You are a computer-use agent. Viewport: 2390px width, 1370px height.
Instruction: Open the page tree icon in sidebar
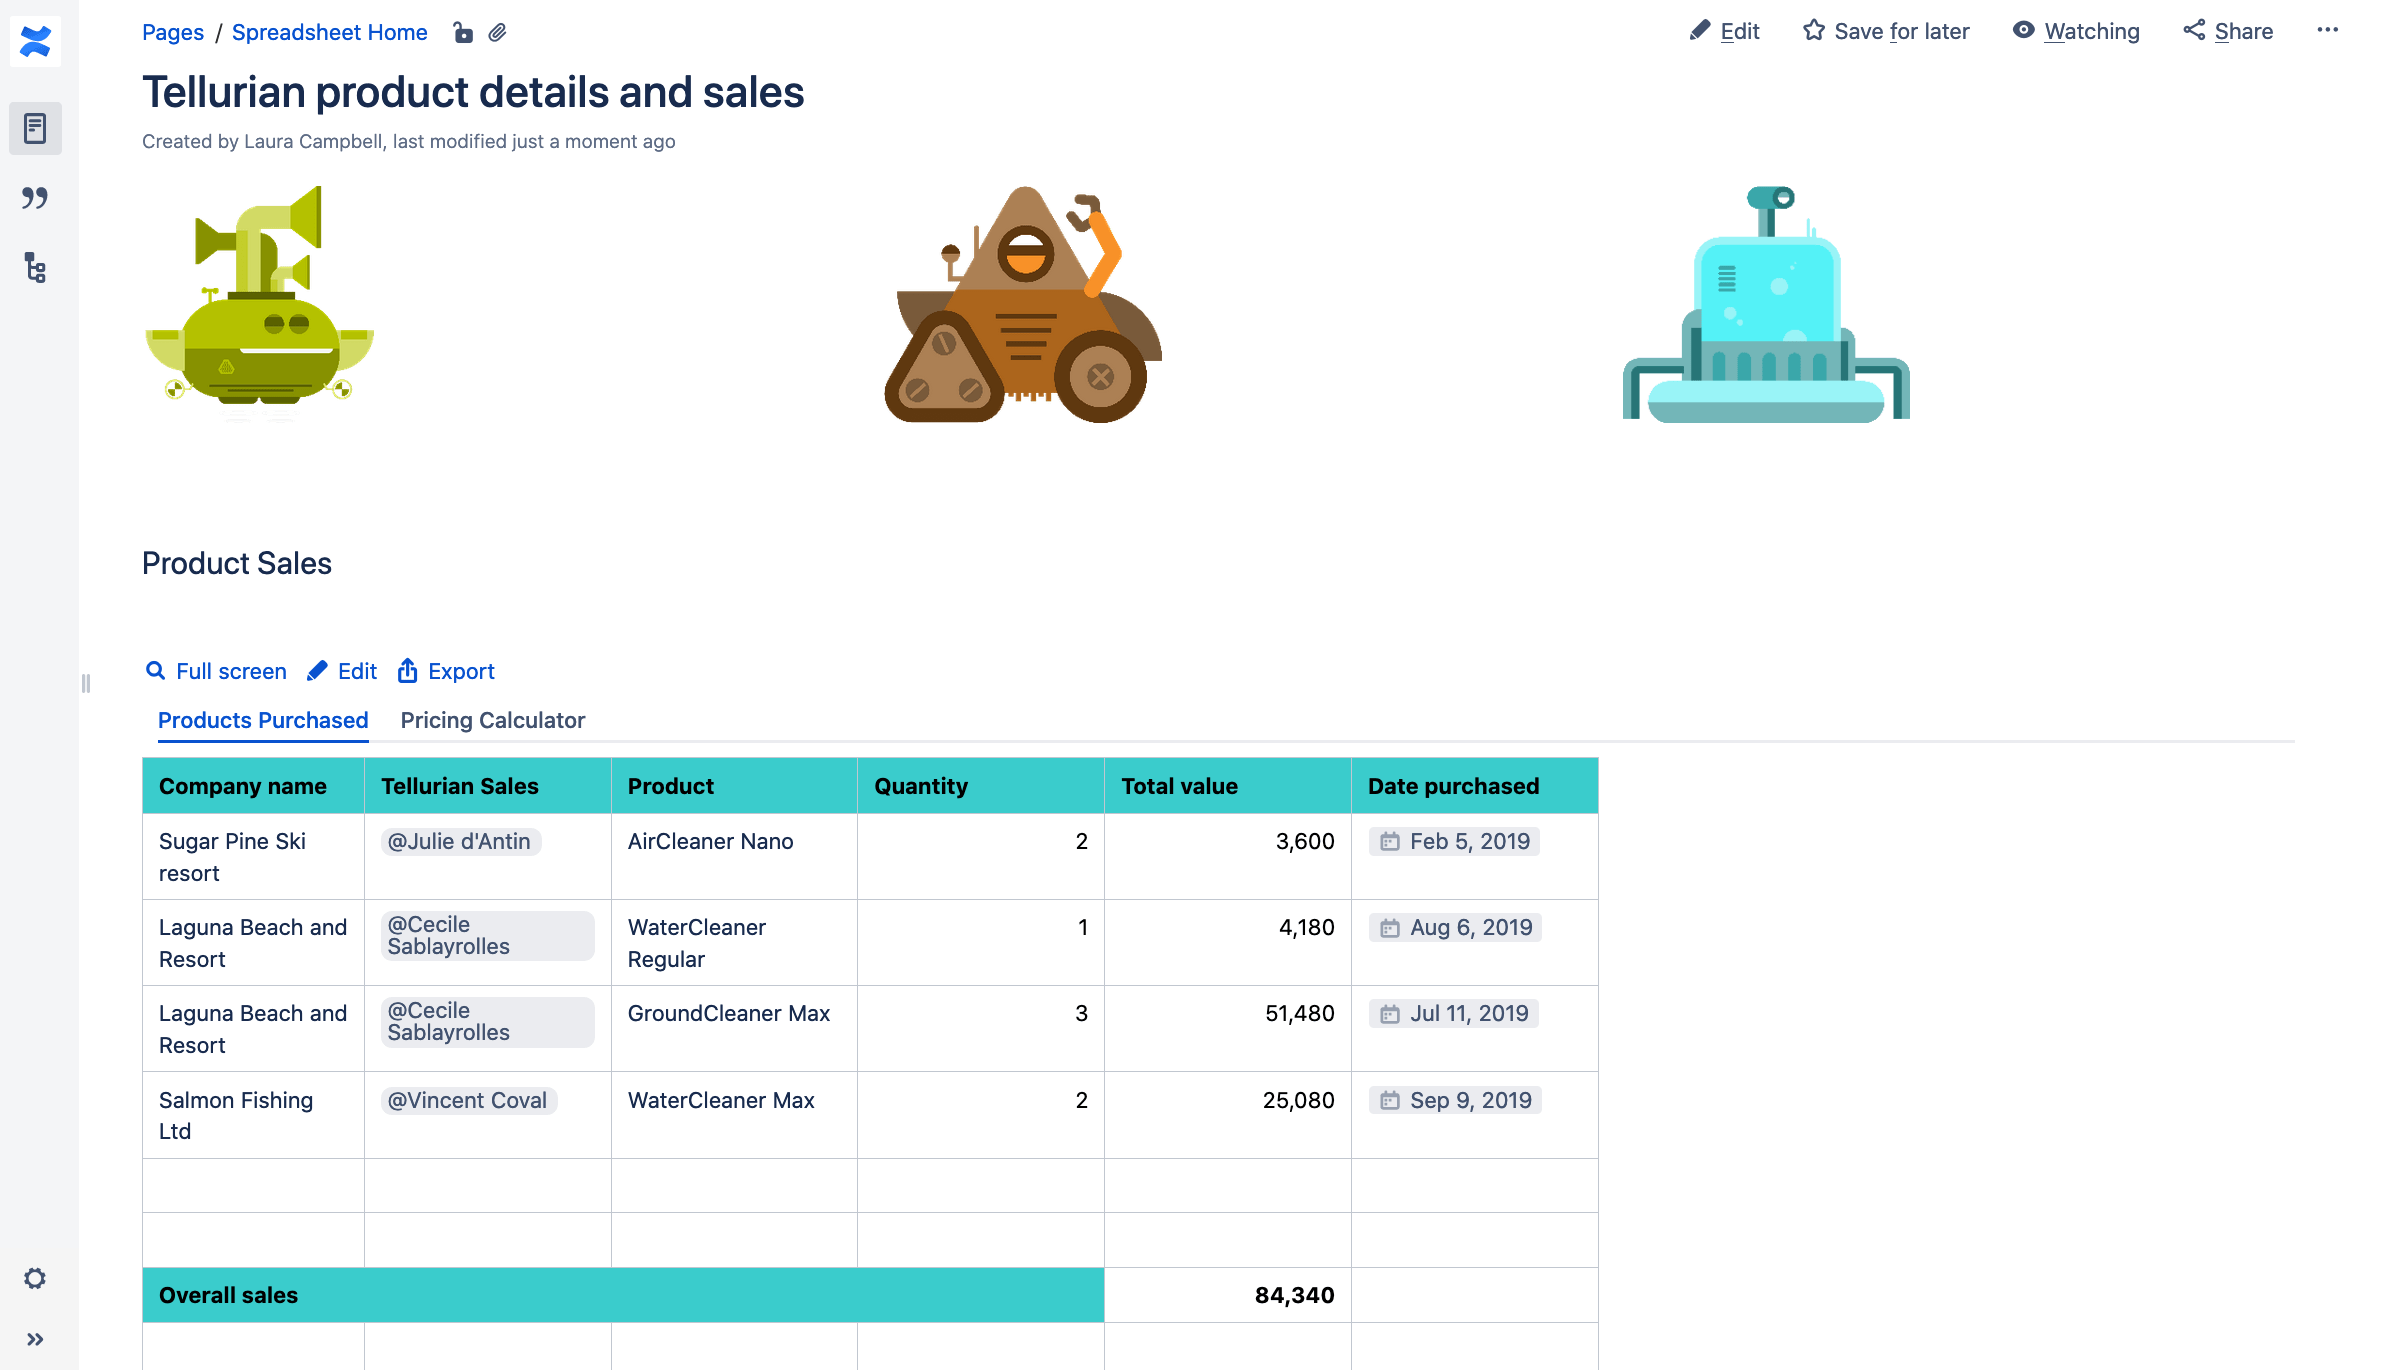click(36, 268)
